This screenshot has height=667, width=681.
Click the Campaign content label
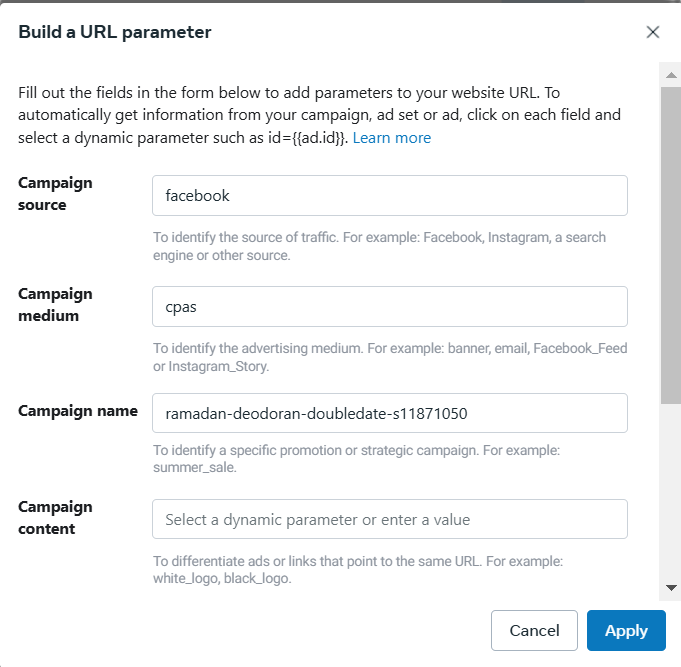click(55, 518)
